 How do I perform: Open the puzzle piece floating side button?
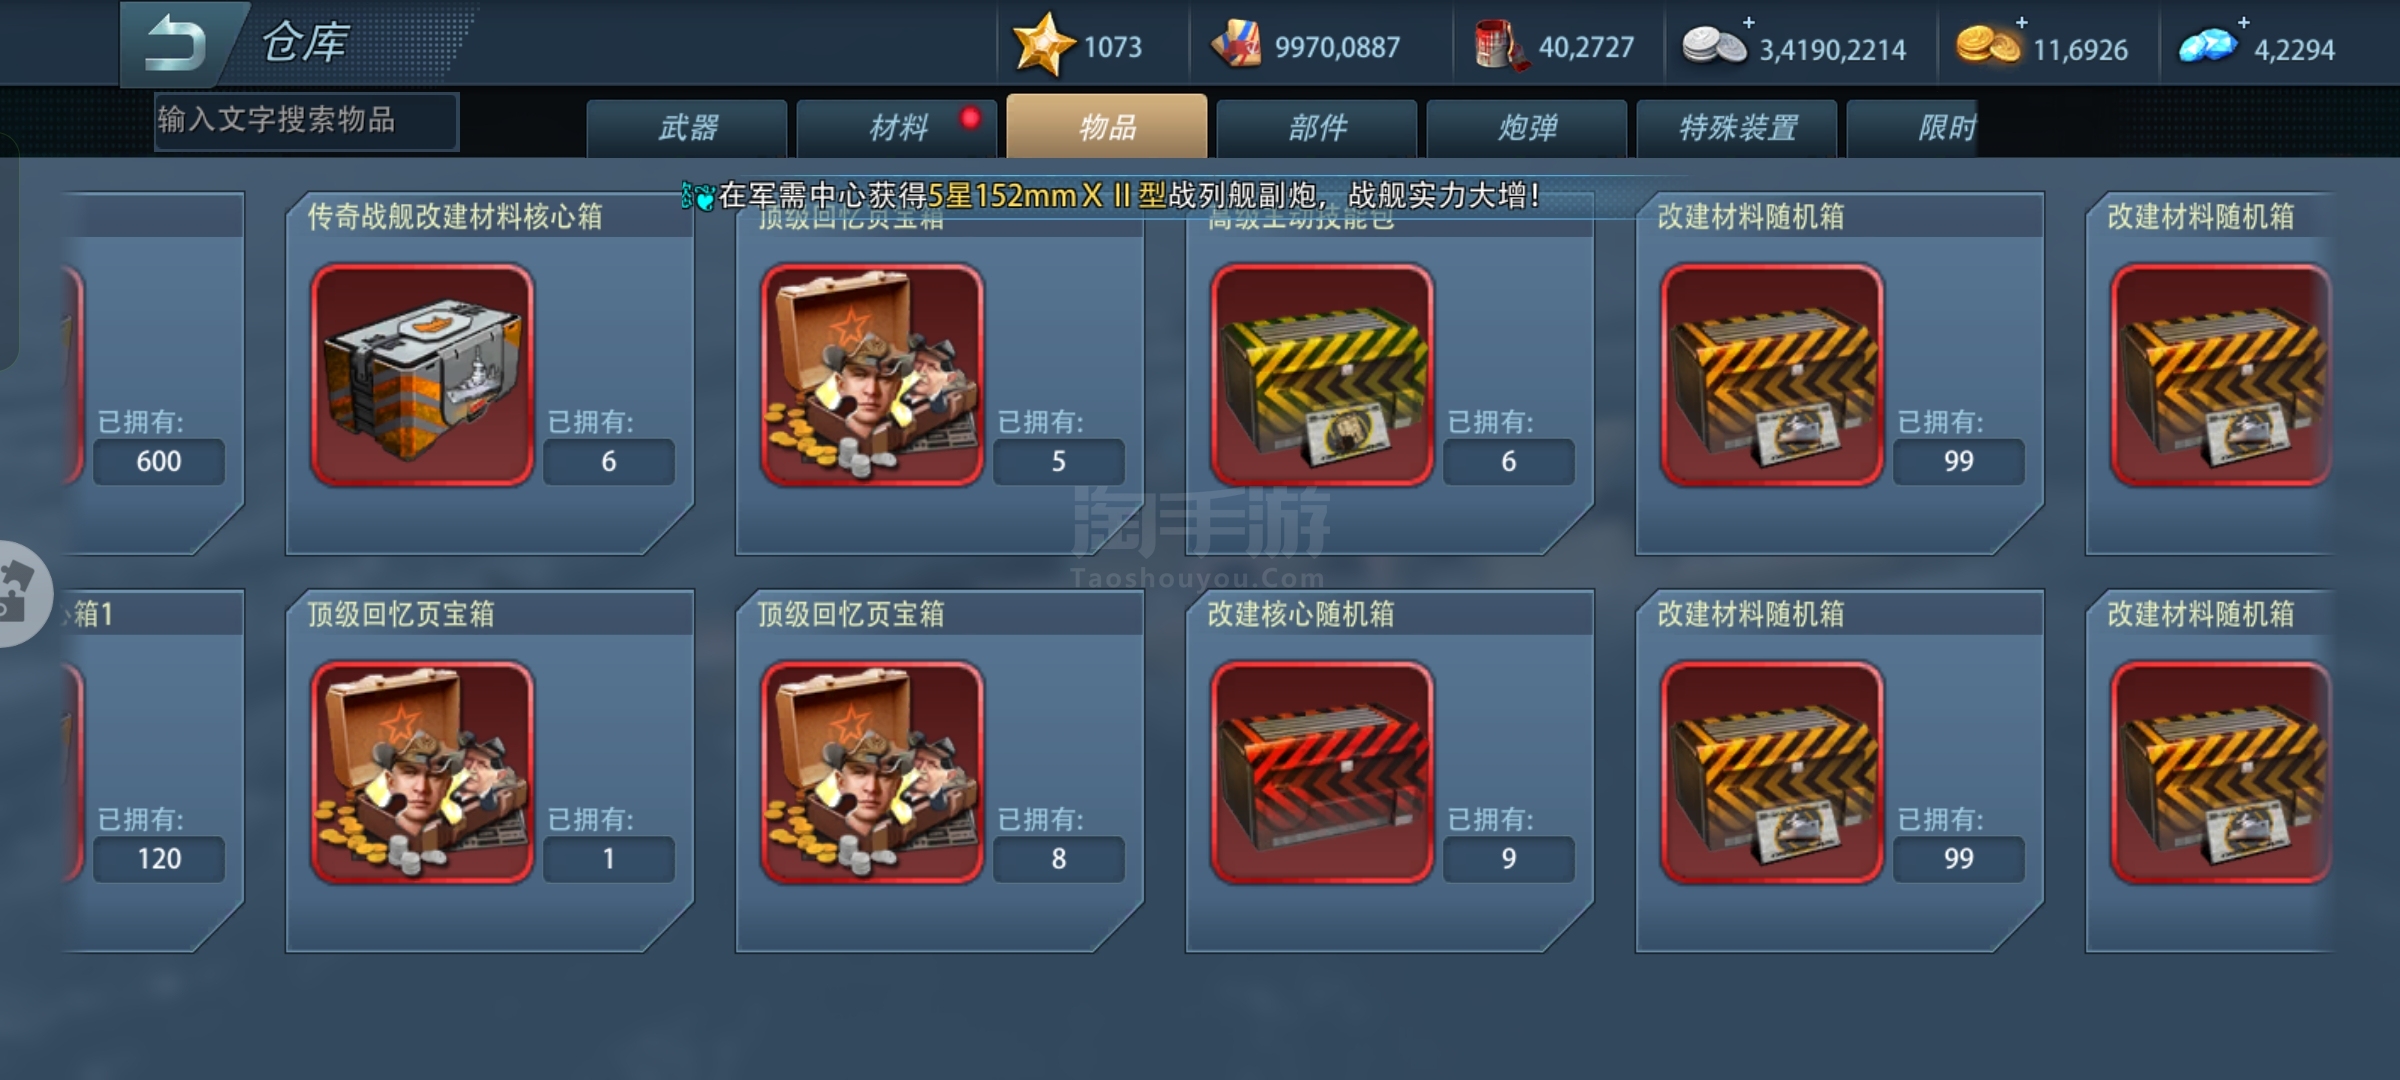(x=20, y=593)
